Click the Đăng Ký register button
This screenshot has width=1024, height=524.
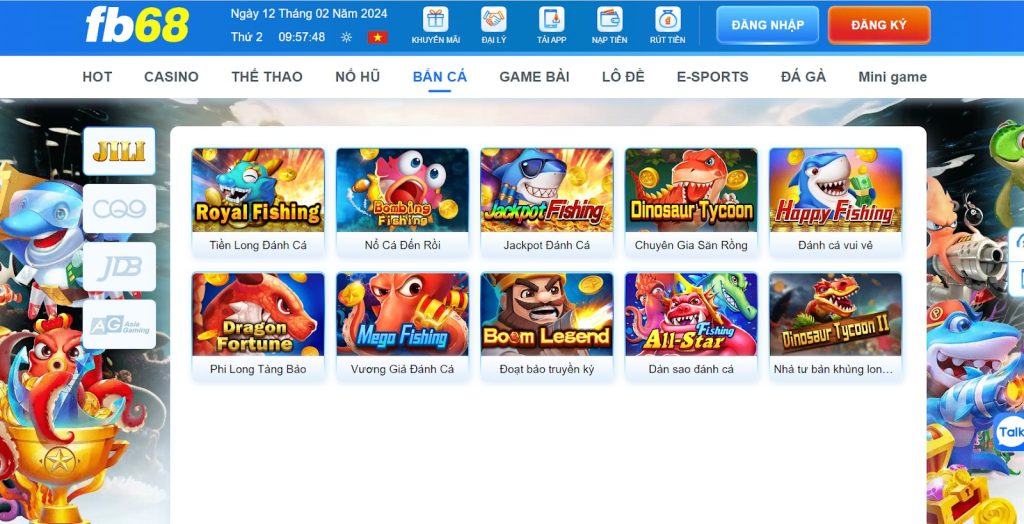click(879, 25)
